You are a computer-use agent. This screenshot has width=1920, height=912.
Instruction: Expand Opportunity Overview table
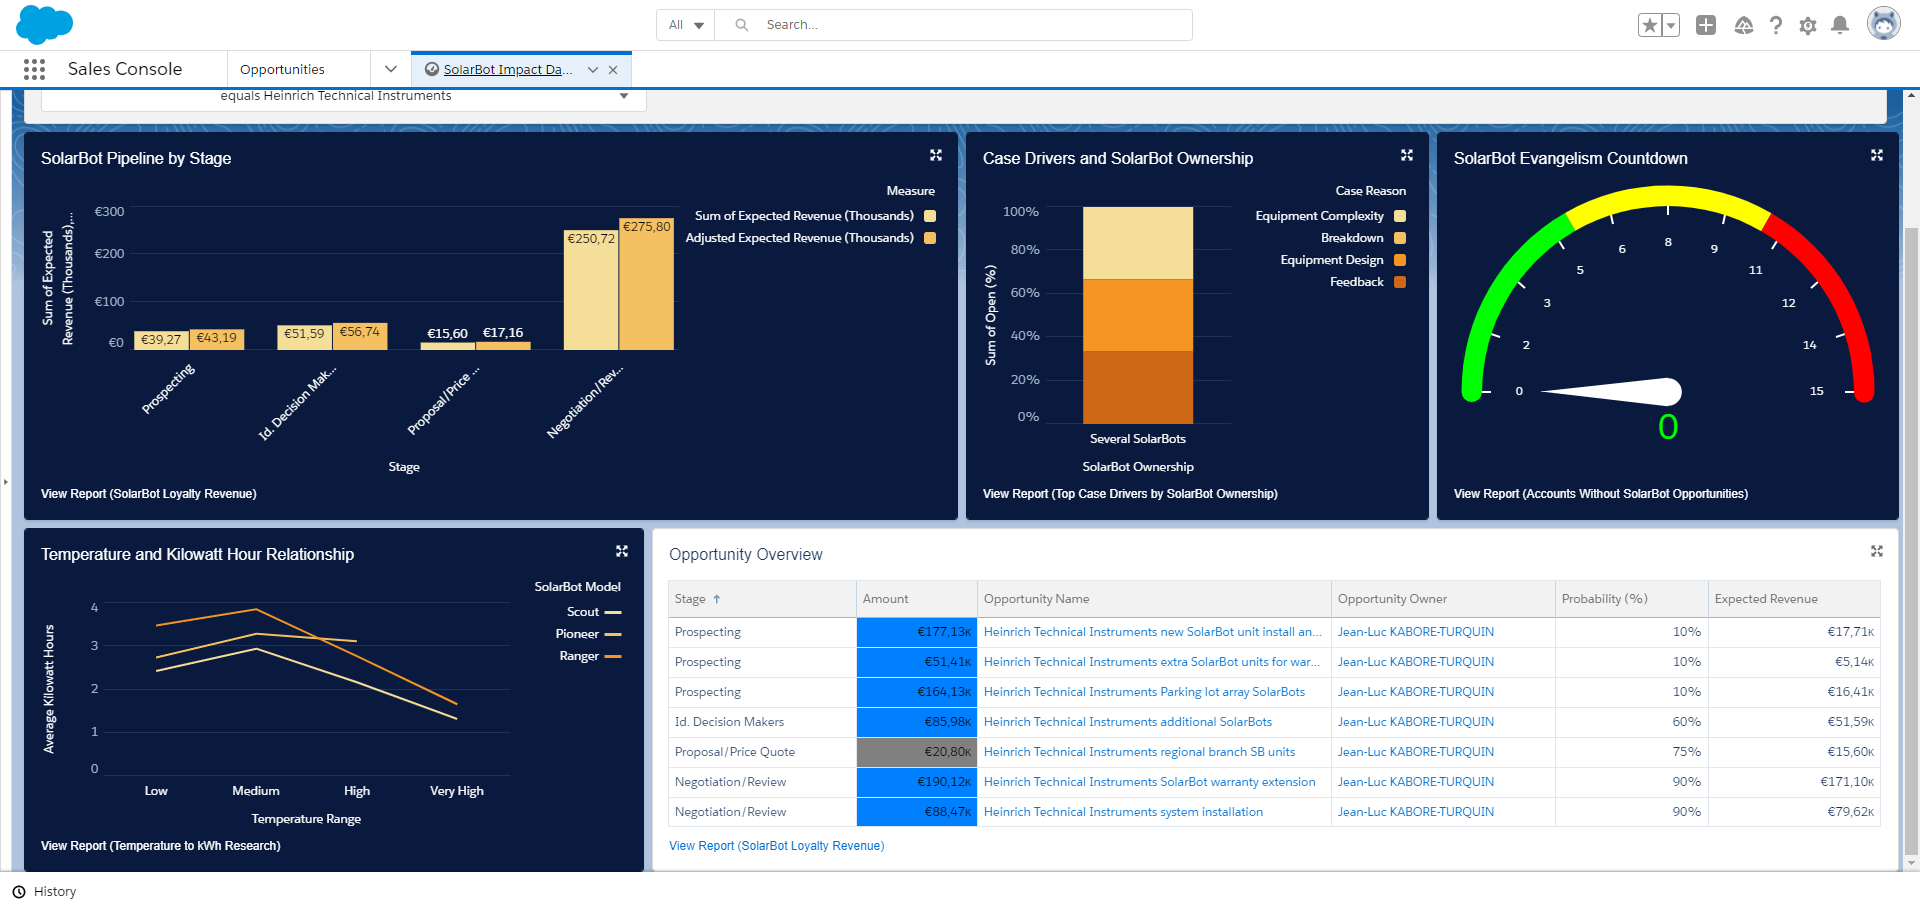pos(1877,551)
